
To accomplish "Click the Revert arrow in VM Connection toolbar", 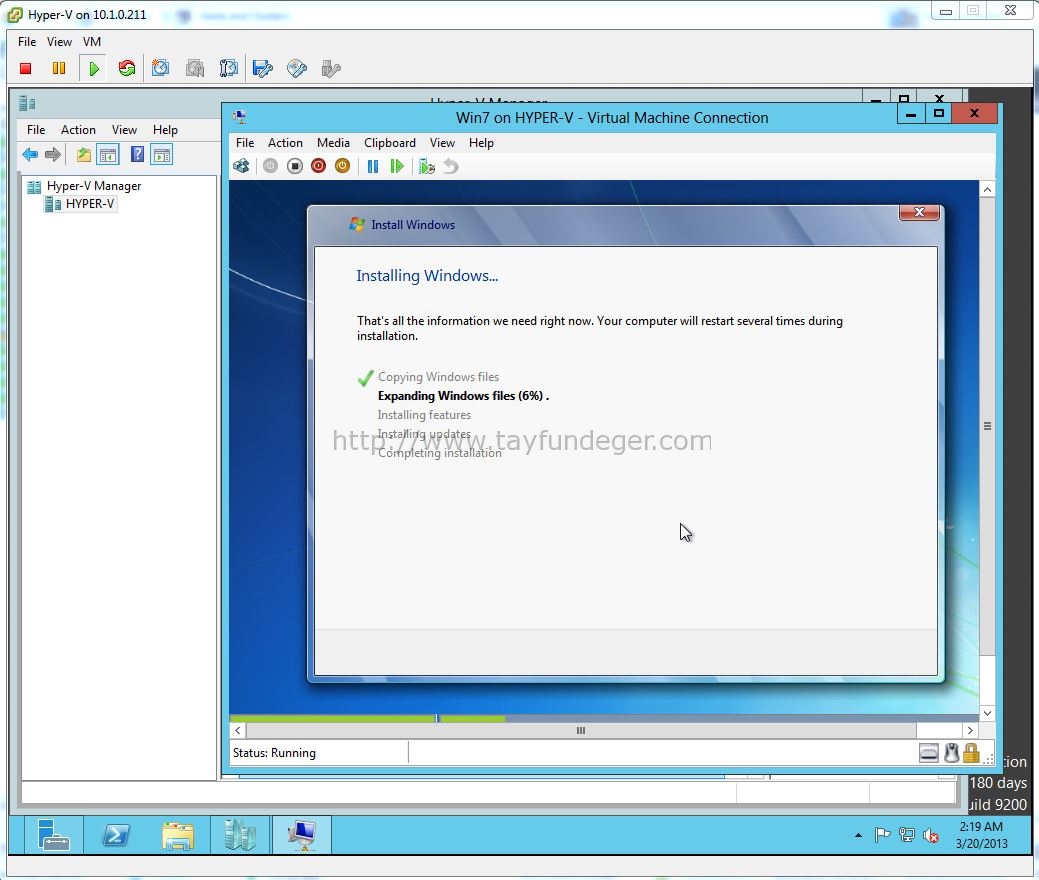I will click(451, 166).
